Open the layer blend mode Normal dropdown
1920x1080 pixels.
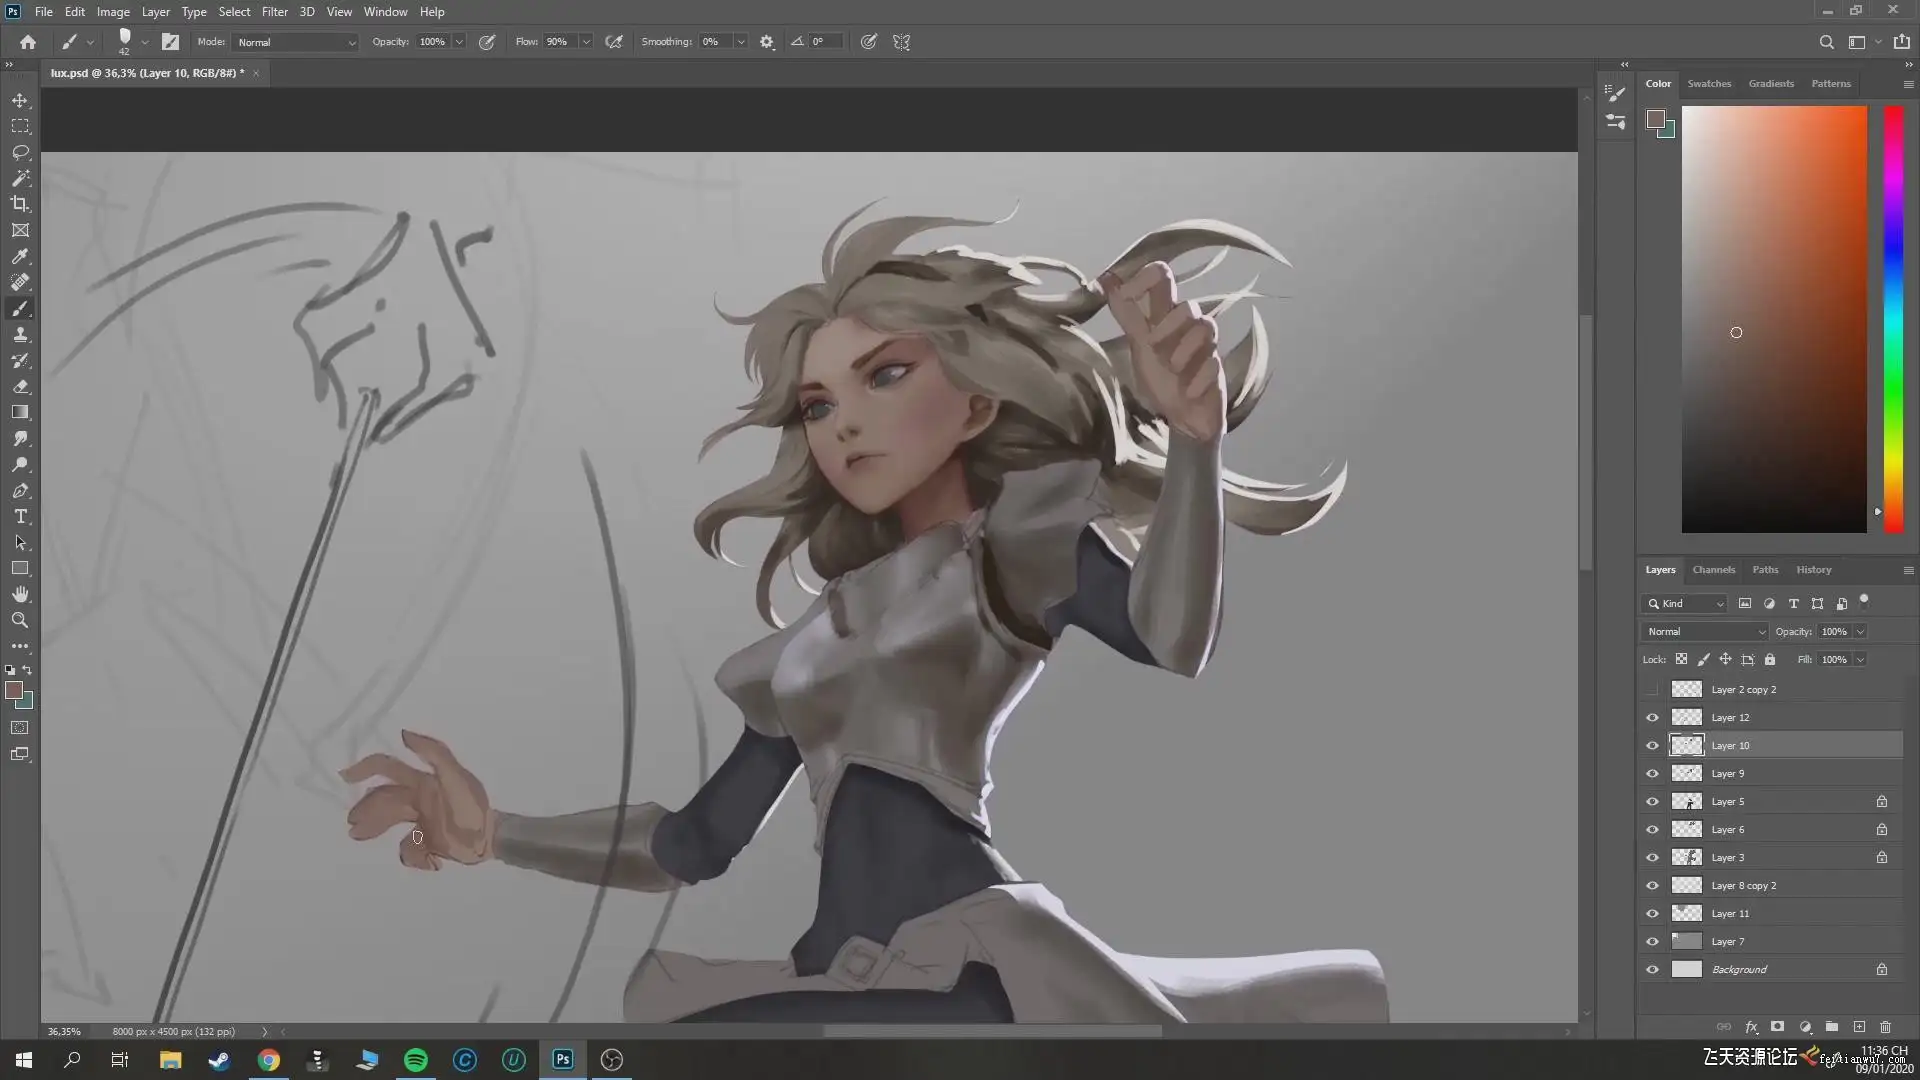click(x=1706, y=632)
